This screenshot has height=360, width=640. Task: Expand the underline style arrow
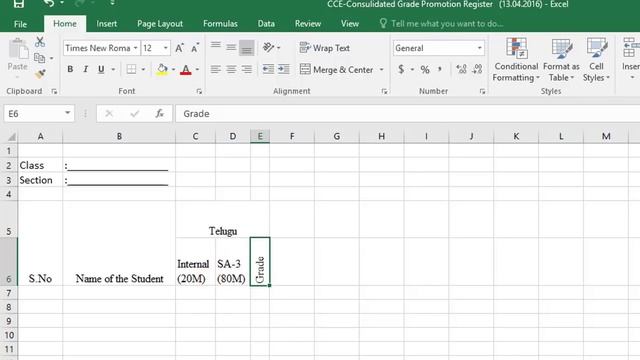click(113, 69)
